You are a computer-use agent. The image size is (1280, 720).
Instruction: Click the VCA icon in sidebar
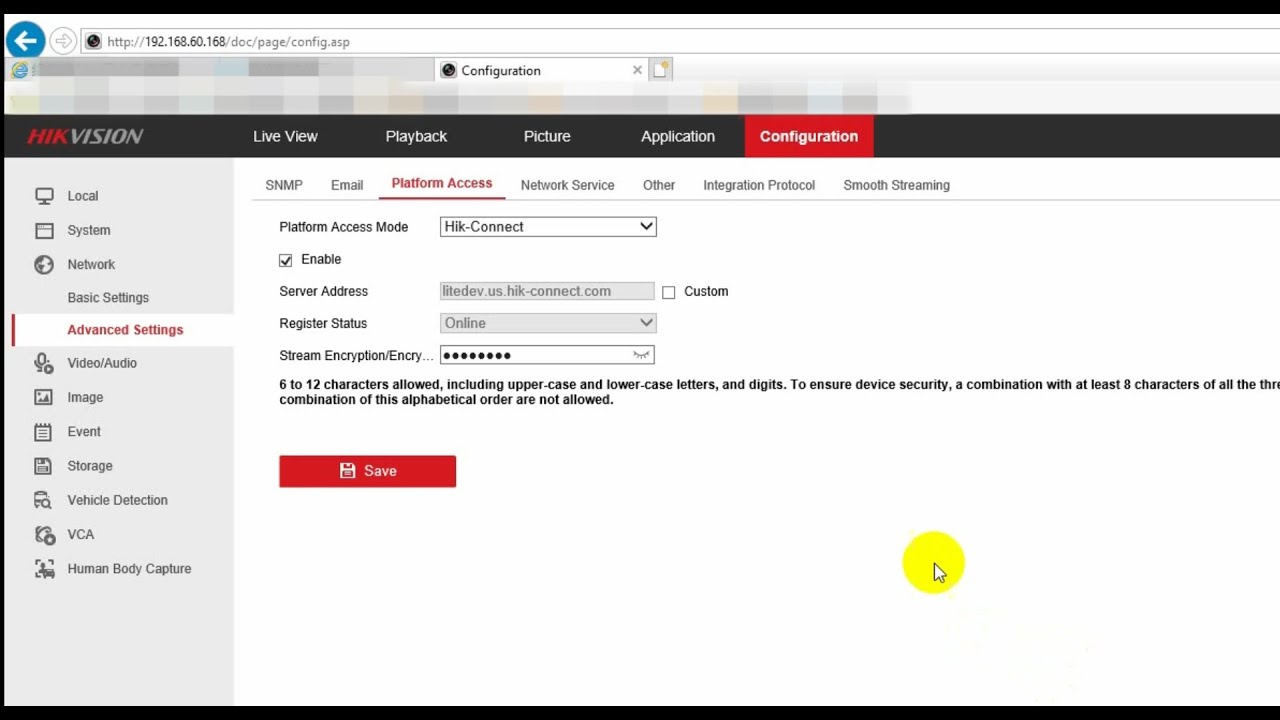pos(44,535)
